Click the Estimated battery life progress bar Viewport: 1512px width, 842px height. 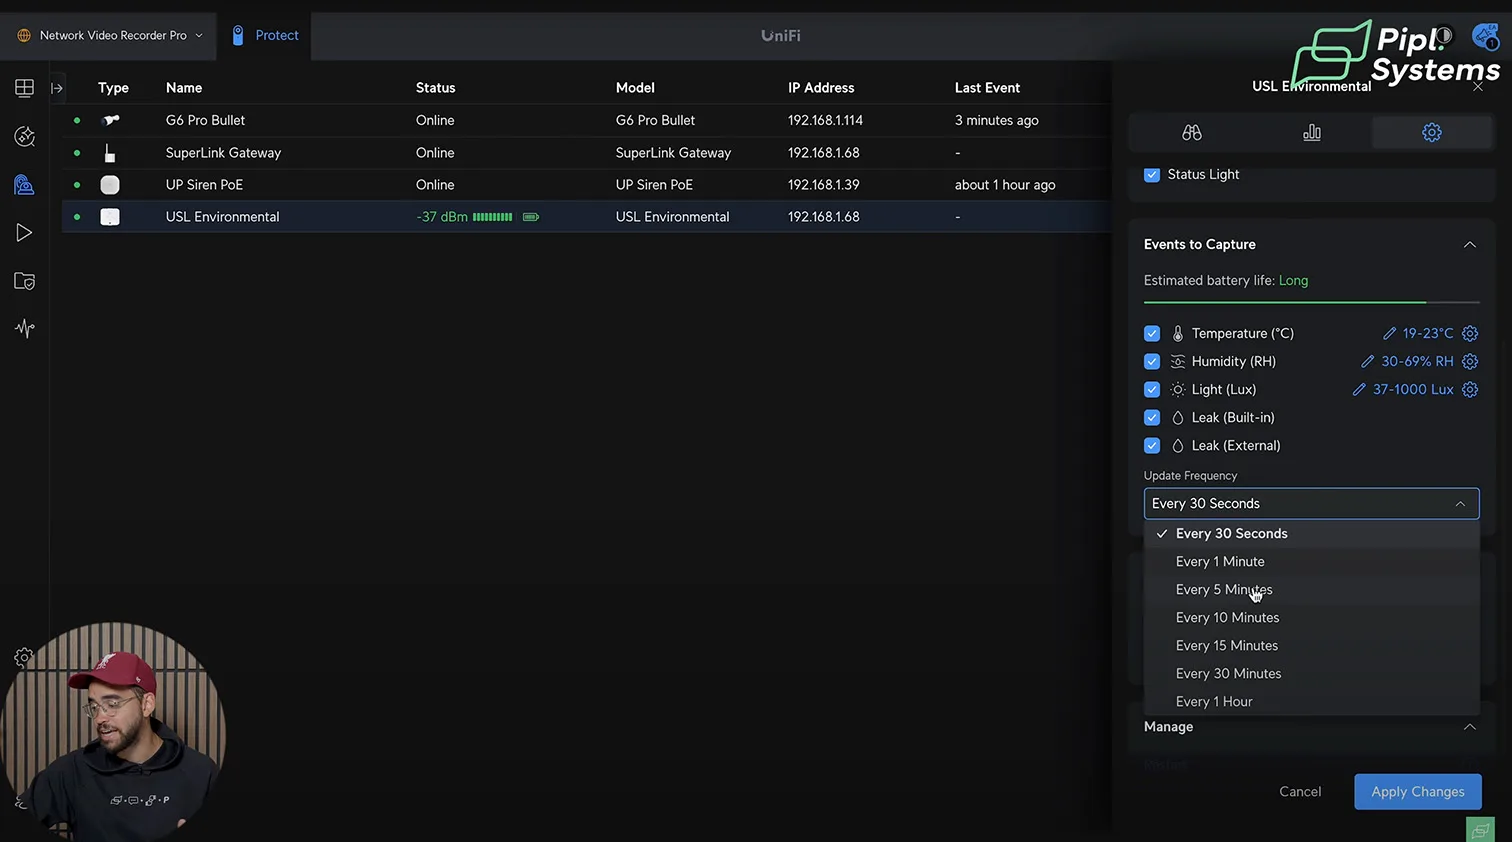[x=1311, y=302]
